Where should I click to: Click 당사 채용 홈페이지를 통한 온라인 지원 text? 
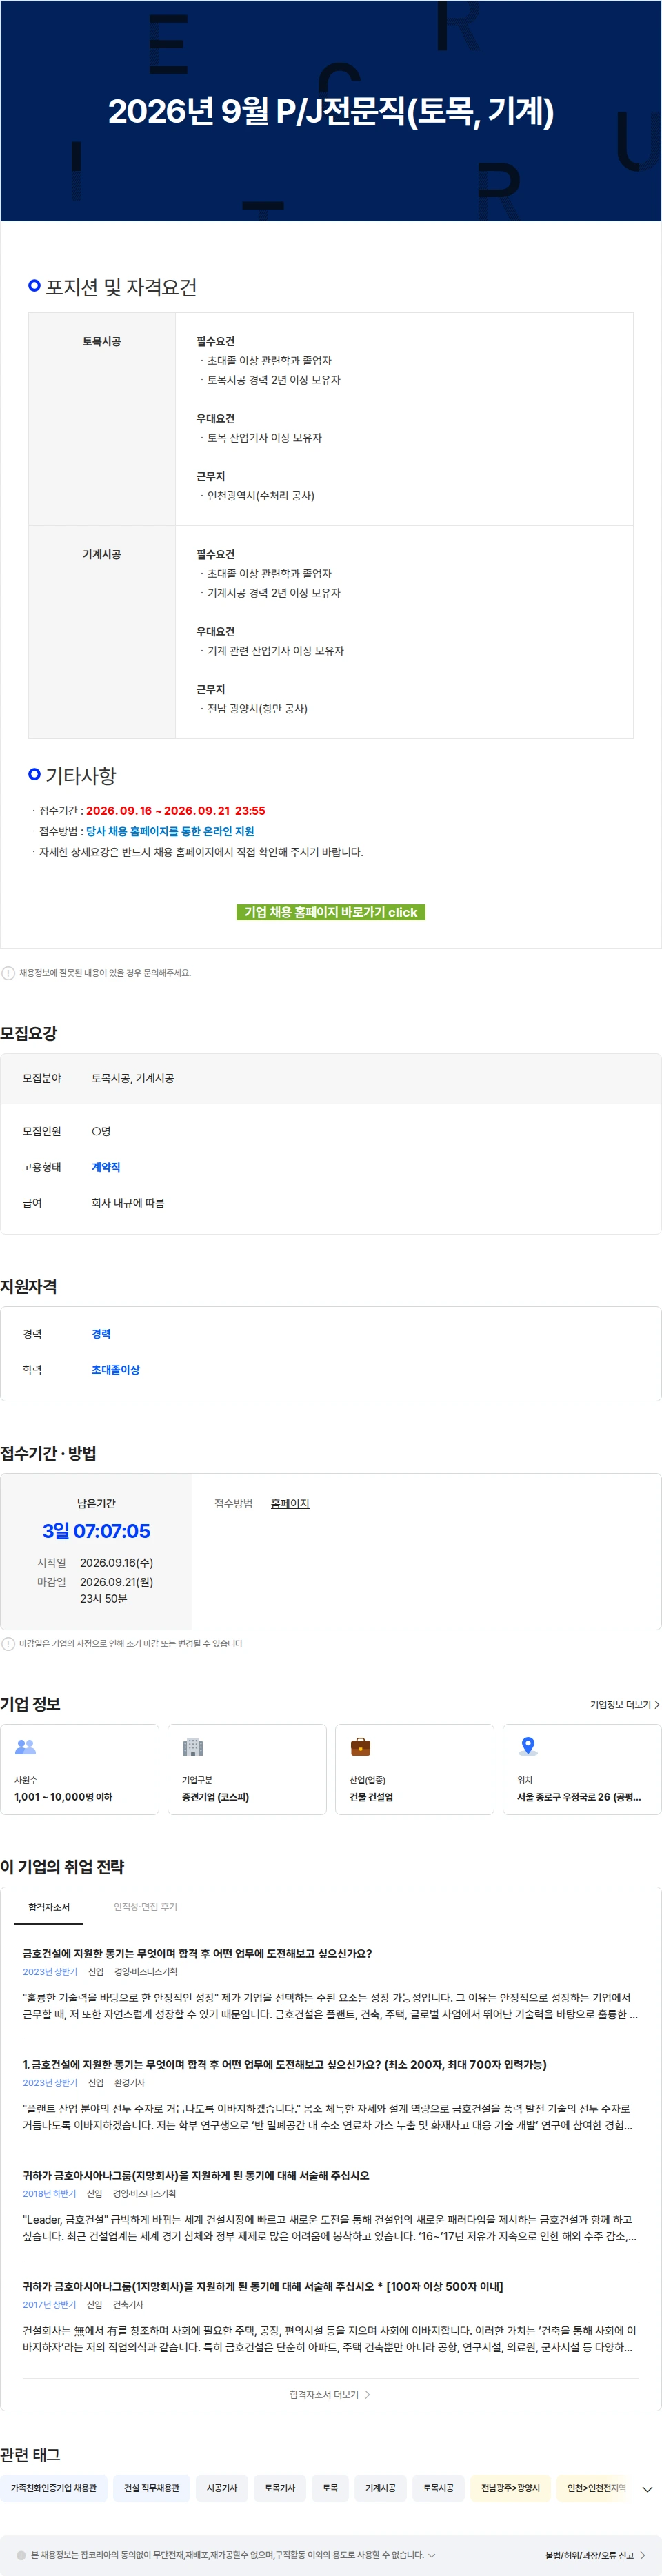[170, 831]
